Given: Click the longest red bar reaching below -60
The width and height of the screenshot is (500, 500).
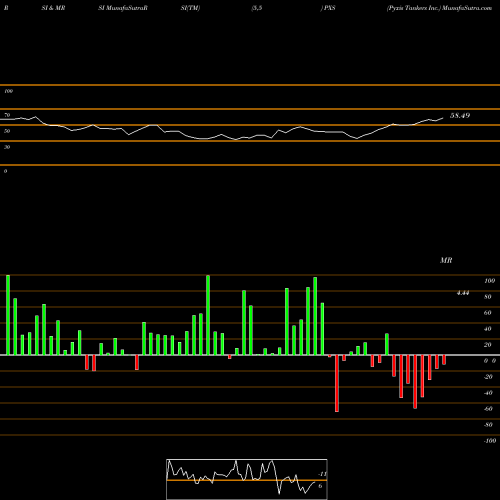Looking at the screenshot, I should tap(337, 383).
